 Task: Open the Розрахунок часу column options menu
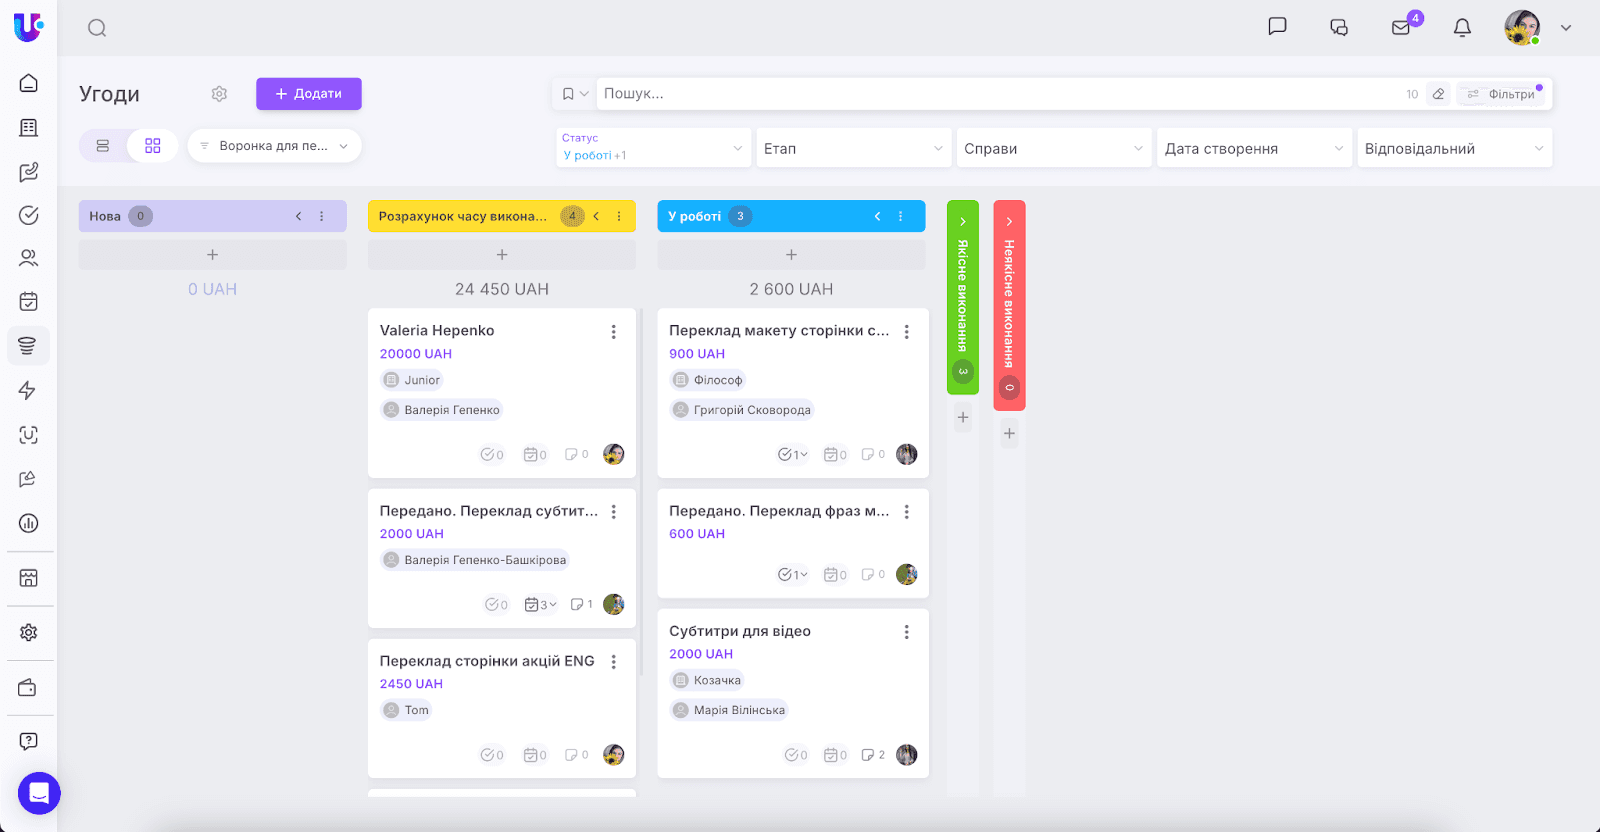point(619,216)
